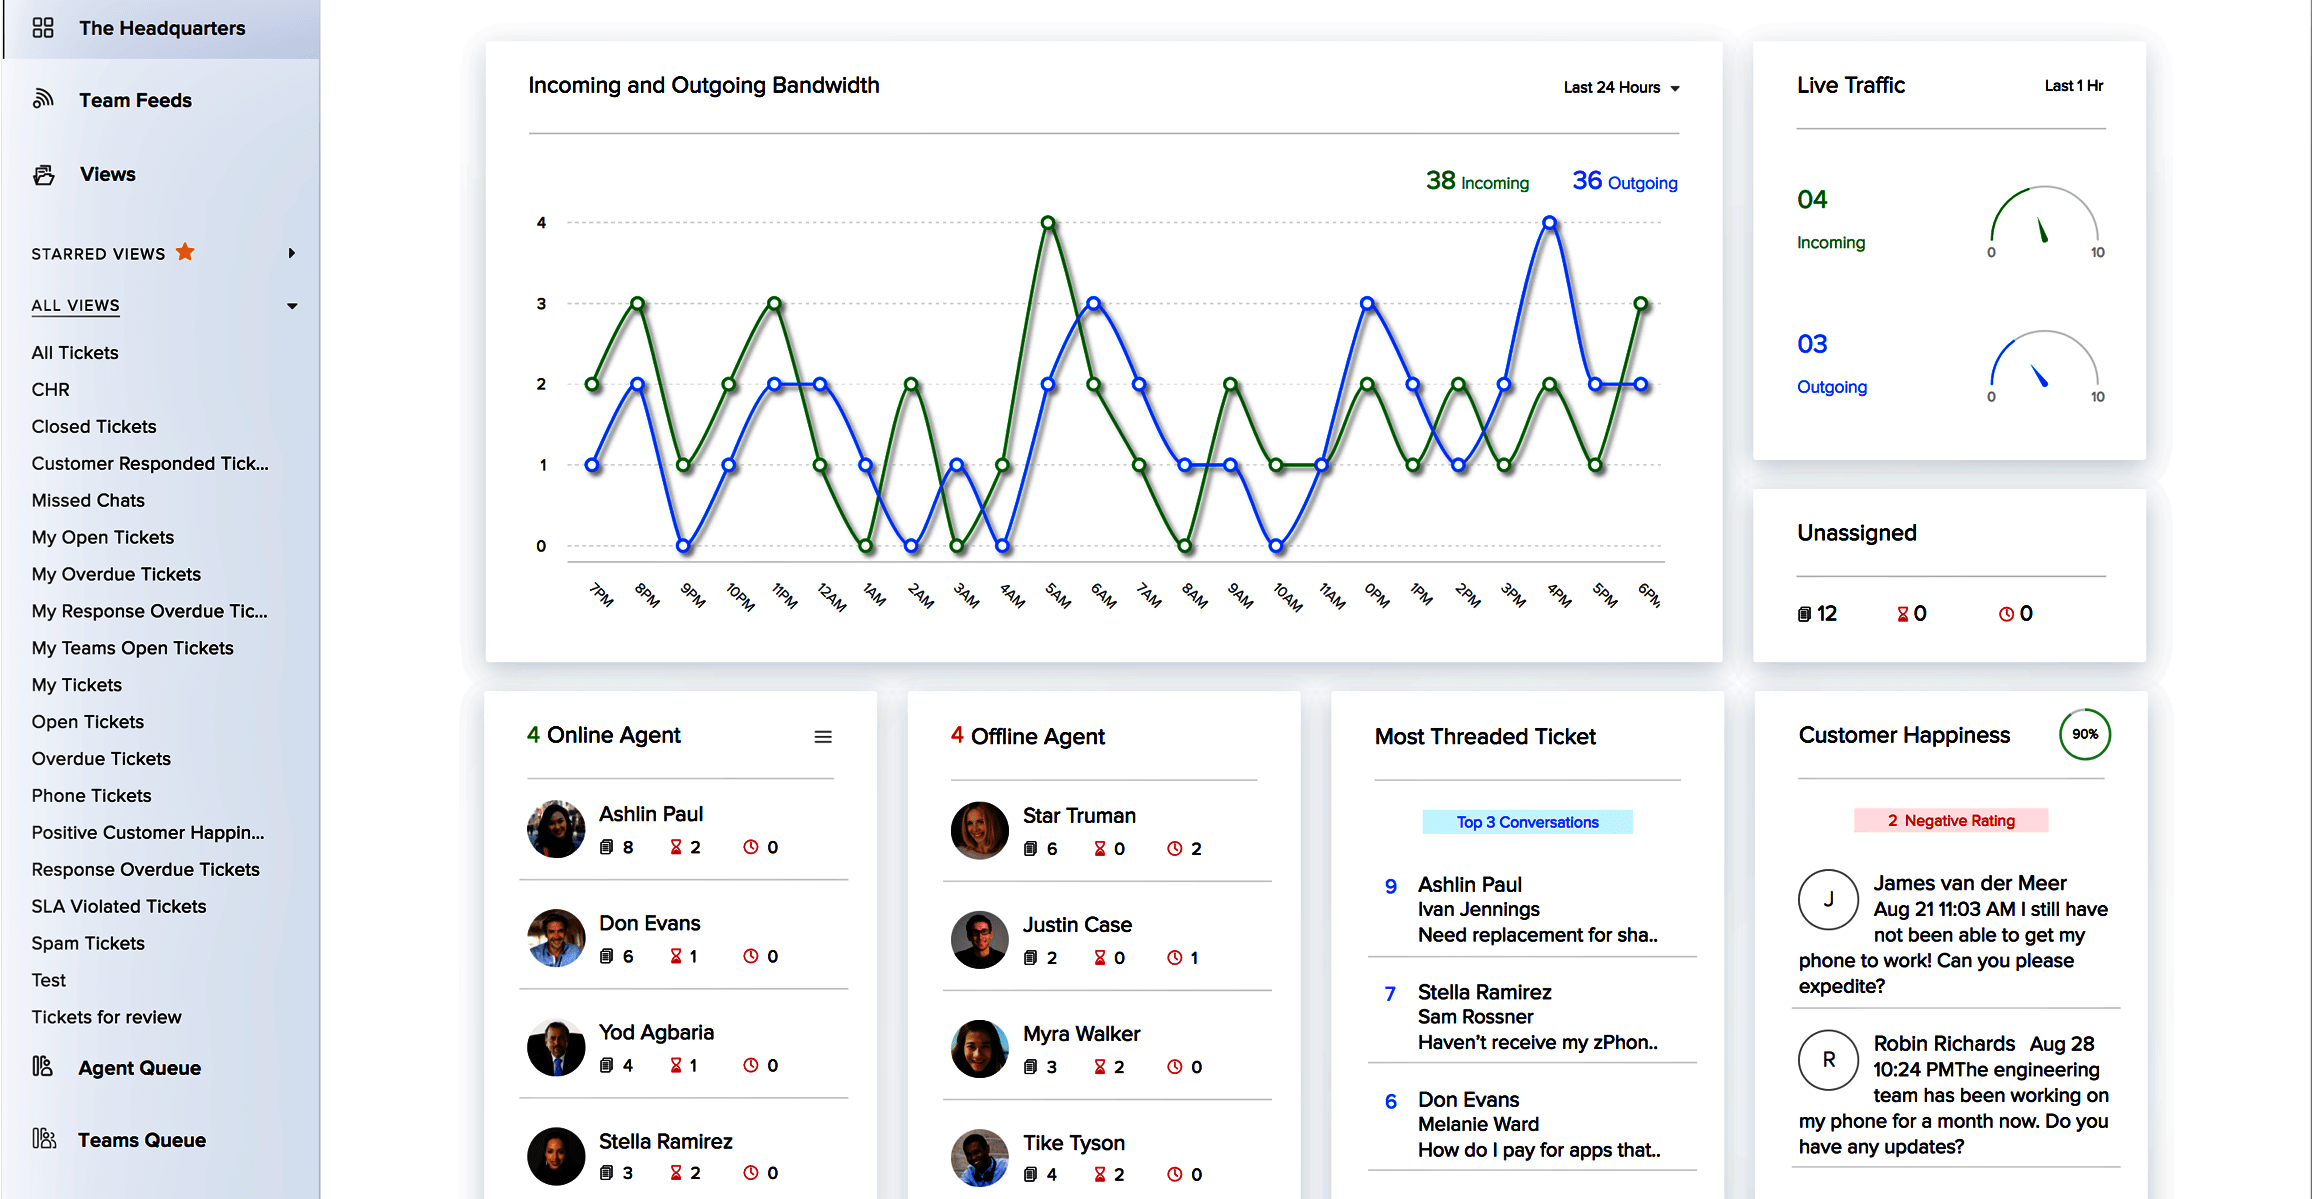Click the Outgoing live traffic gauge

click(x=2044, y=367)
